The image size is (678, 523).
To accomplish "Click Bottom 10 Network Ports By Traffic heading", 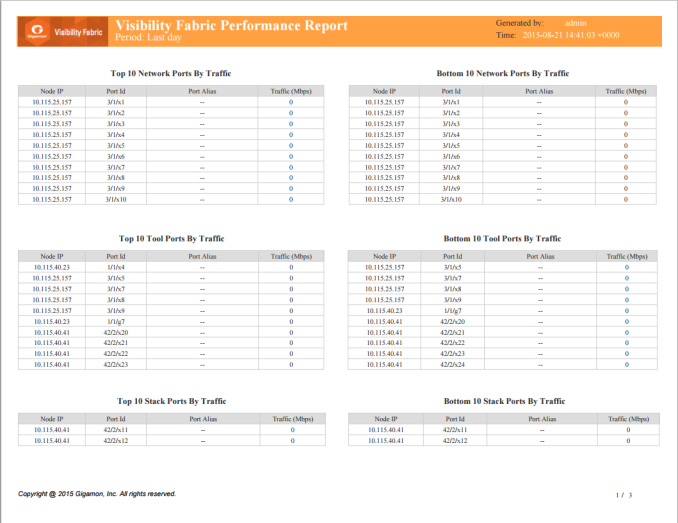I will (503, 73).
